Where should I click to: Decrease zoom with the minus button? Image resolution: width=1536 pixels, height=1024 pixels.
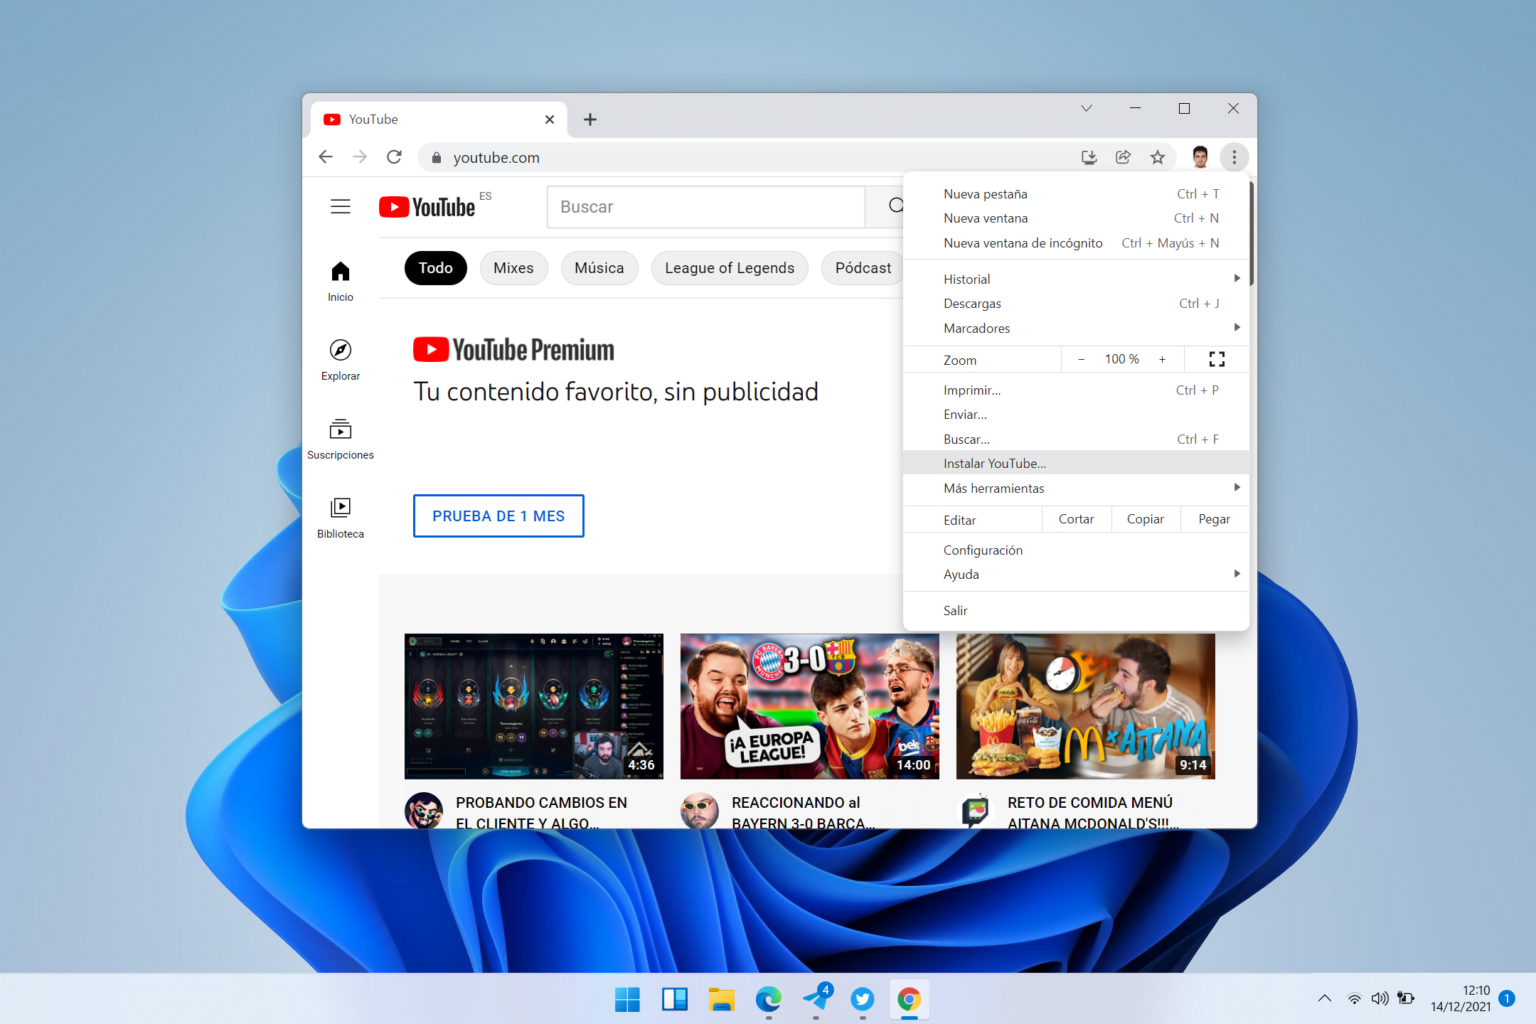[x=1081, y=359]
